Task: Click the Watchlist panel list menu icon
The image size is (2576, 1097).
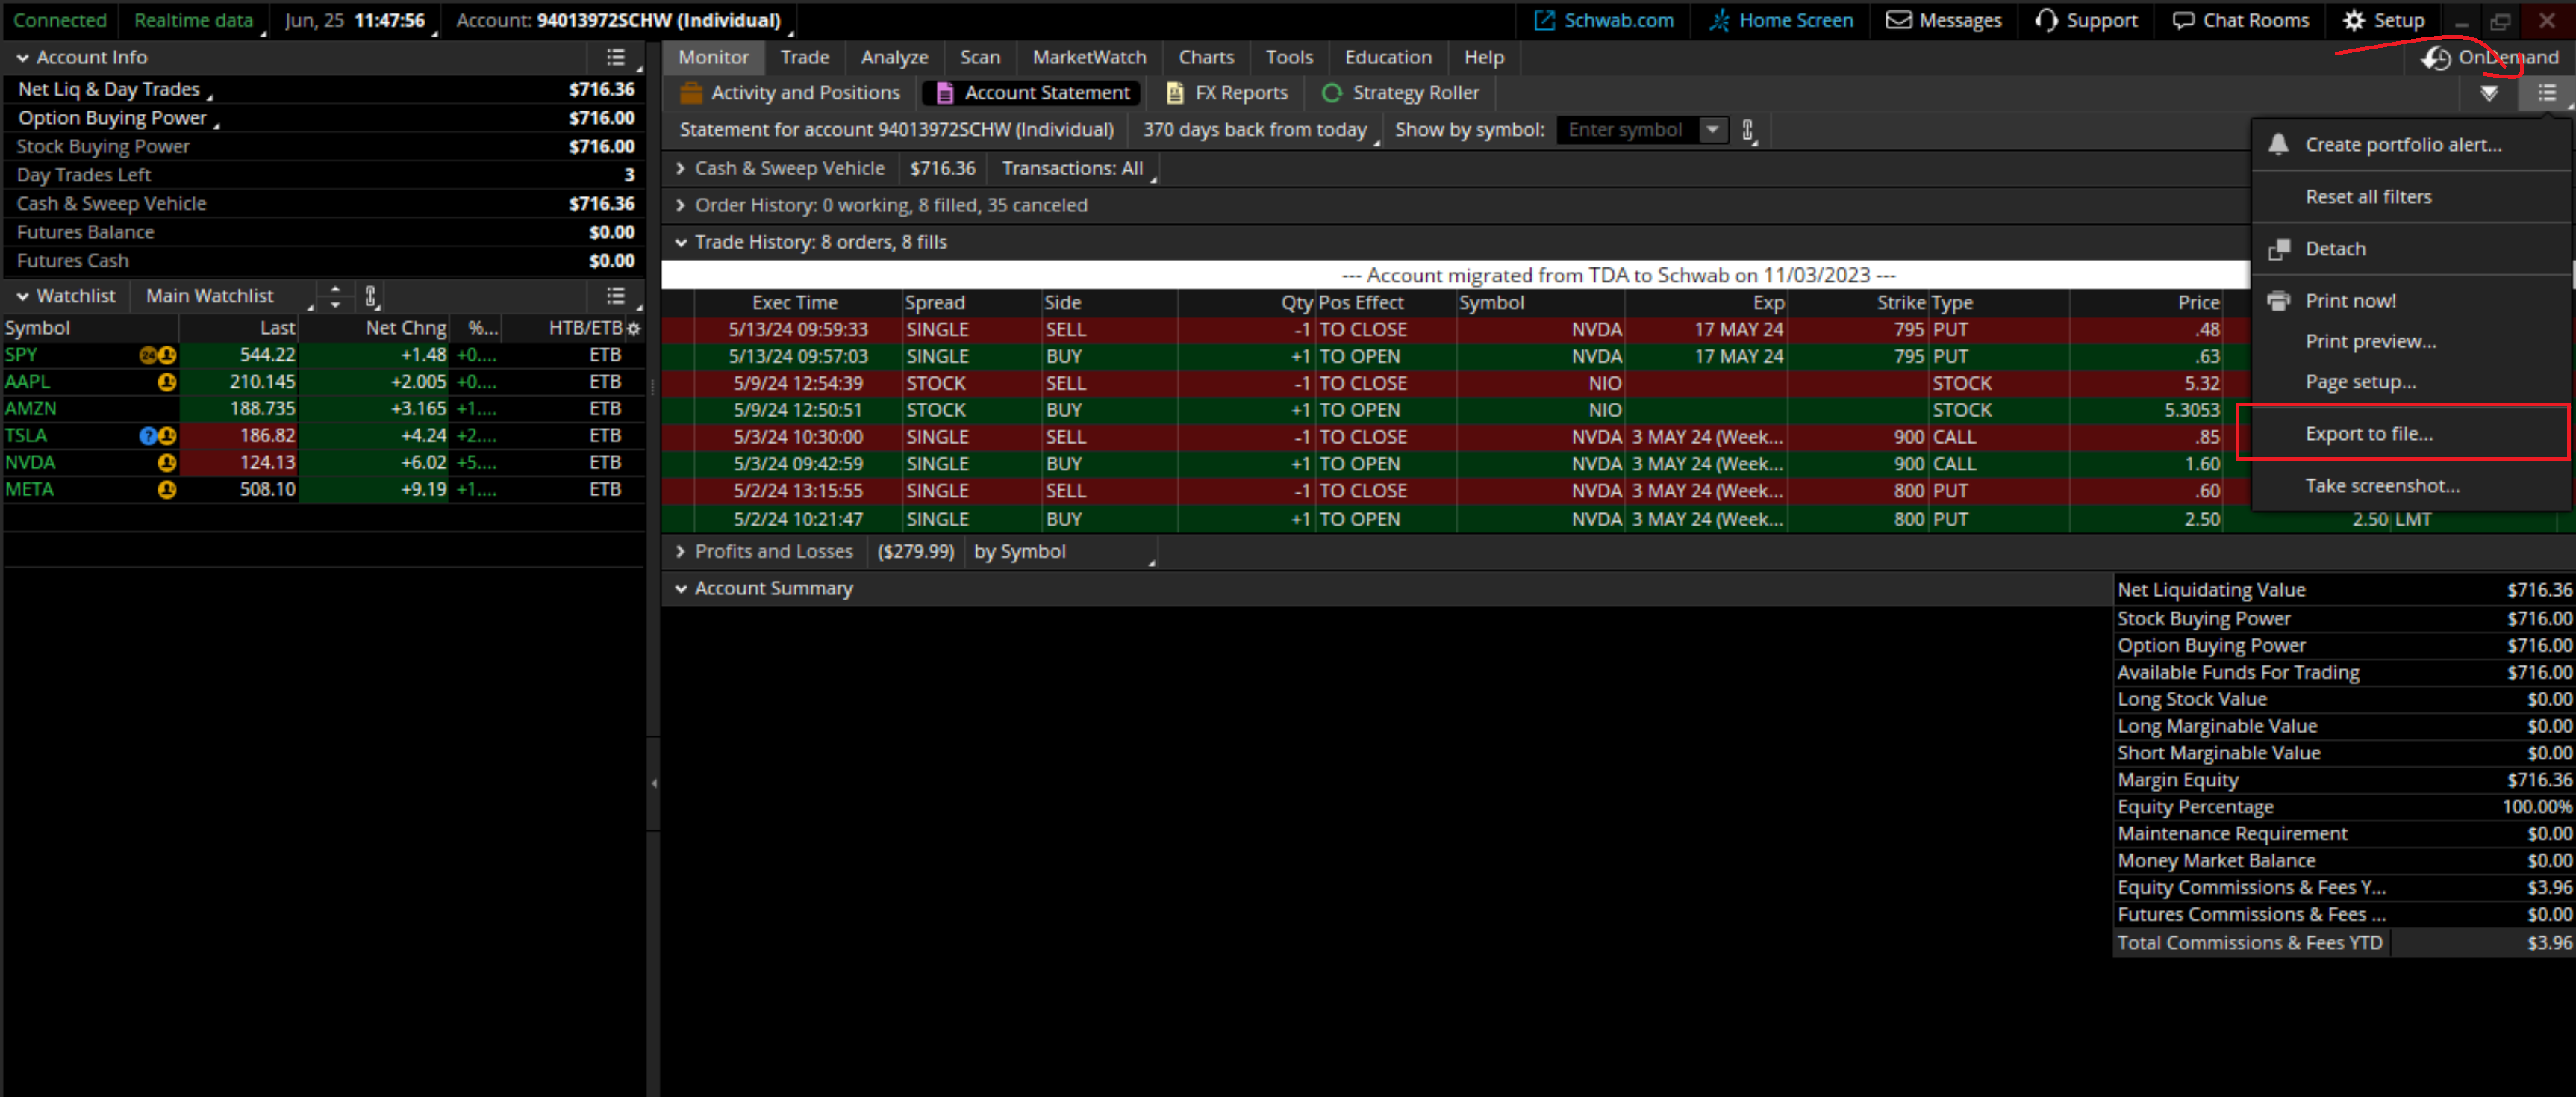Action: click(x=616, y=296)
